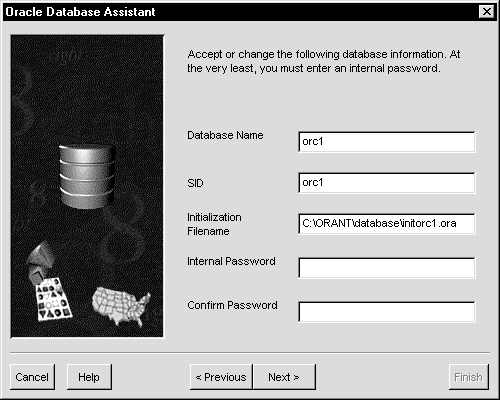Select the Confirm Password field
This screenshot has height=400, width=500.
387,312
